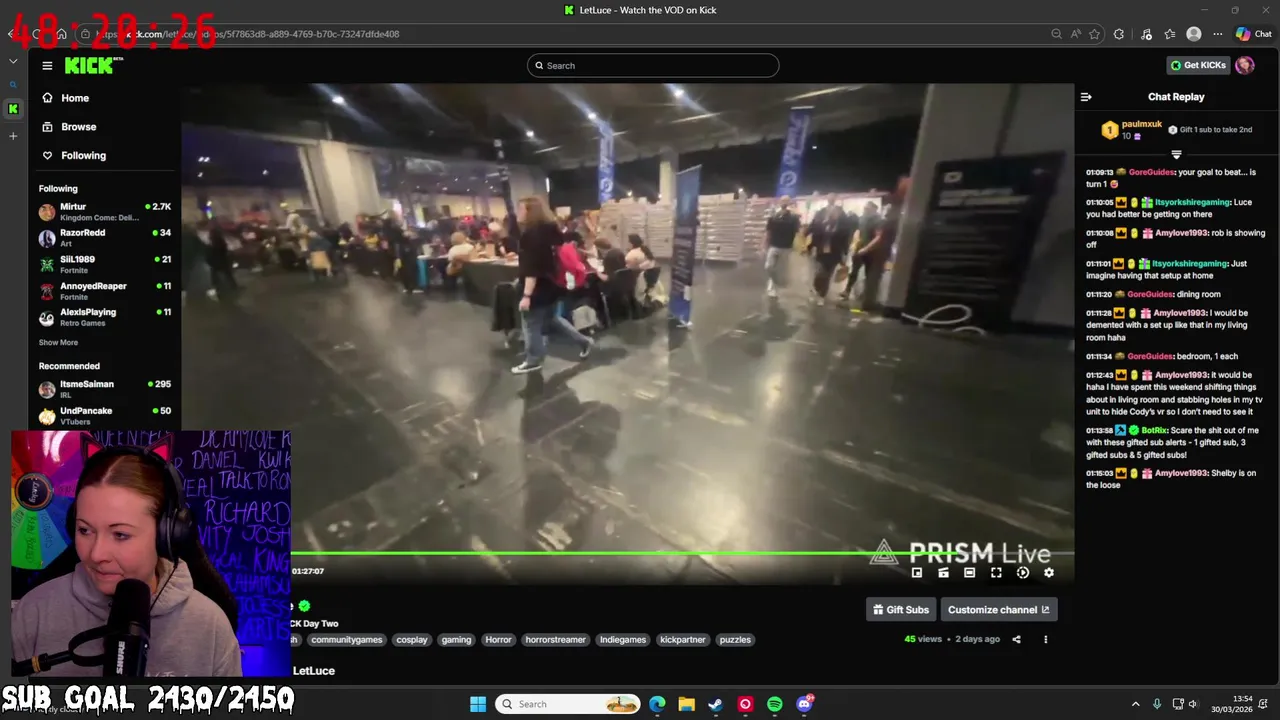
Task: Add this page to favorites
Action: [1095, 34]
